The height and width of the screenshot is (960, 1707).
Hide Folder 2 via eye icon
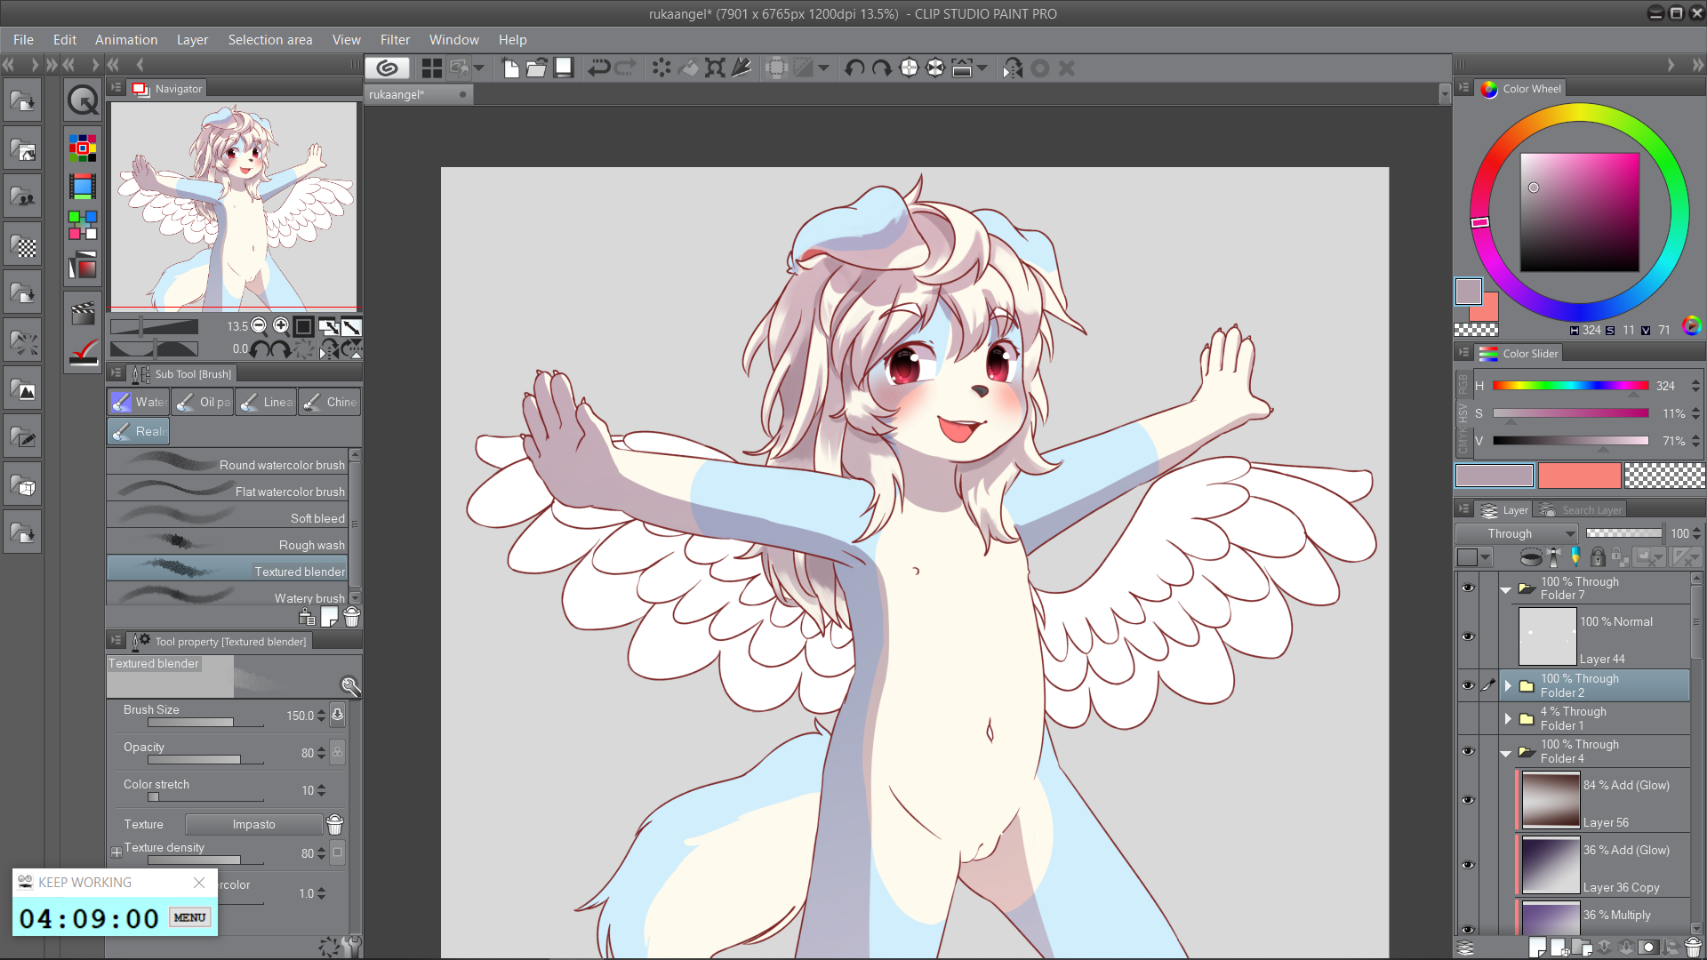(x=1468, y=685)
